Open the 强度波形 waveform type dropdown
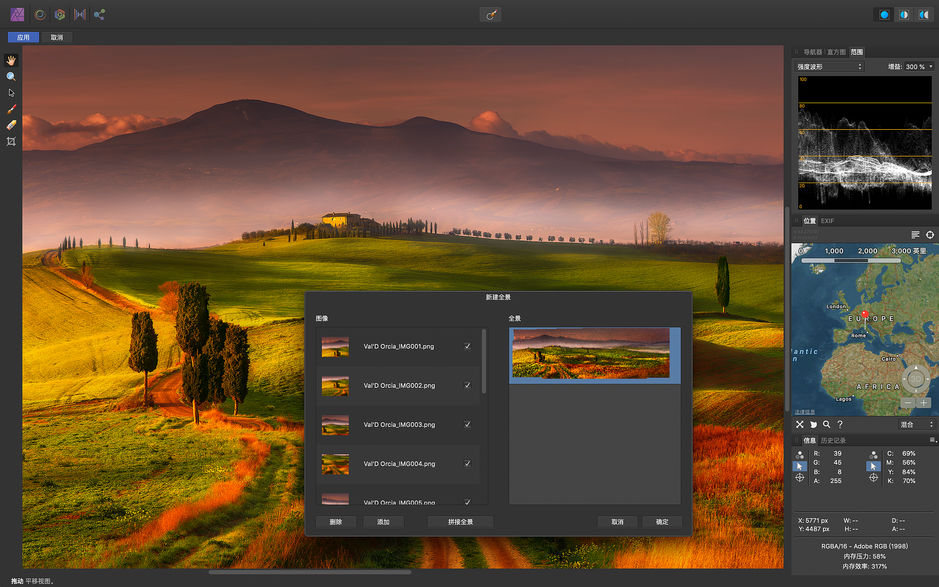Image resolution: width=939 pixels, height=587 pixels. (830, 65)
